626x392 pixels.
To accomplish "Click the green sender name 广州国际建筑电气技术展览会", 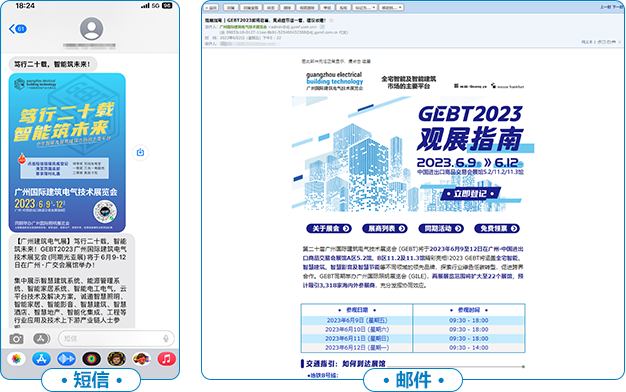I will (x=243, y=27).
